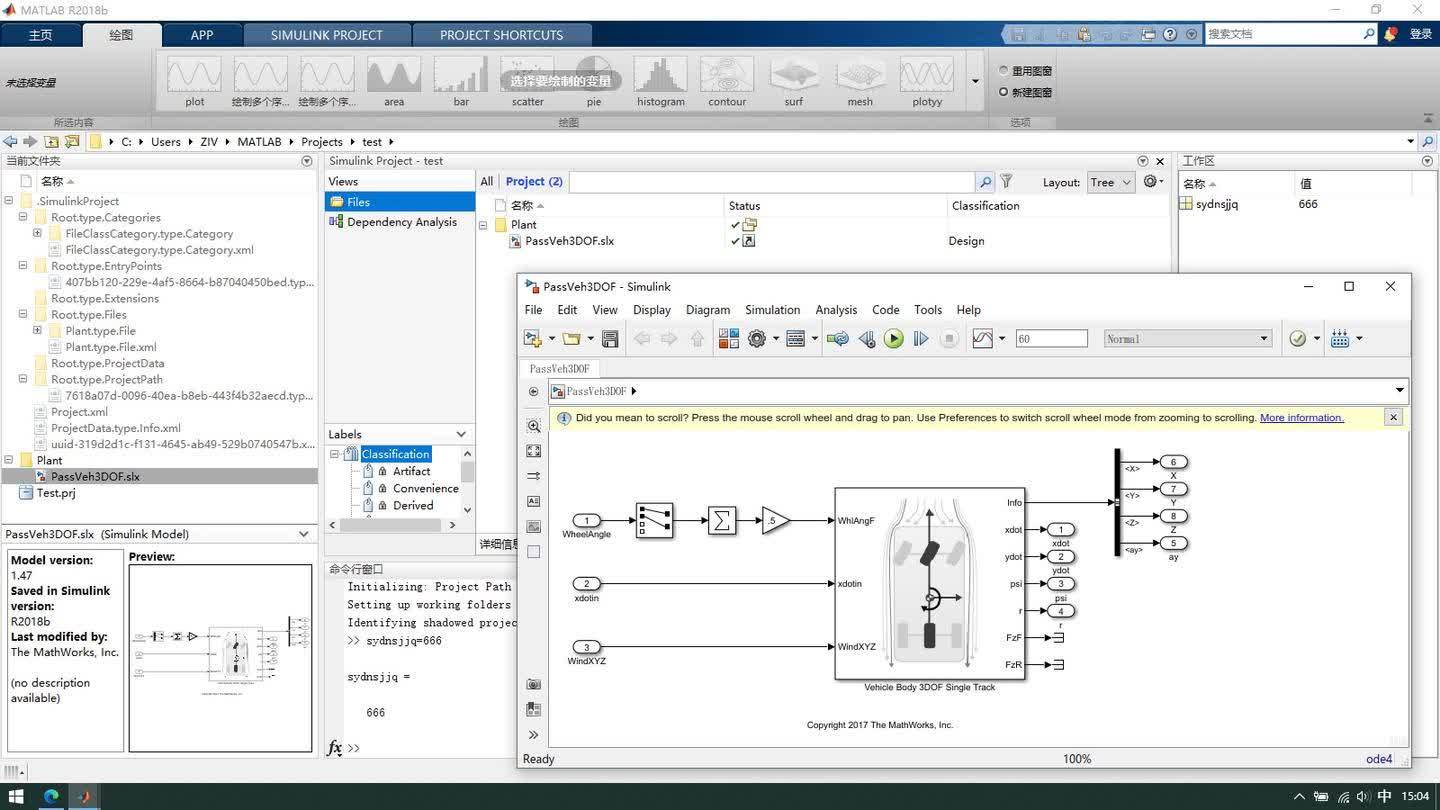This screenshot has height=810, width=1440.
Task: Expand the plot gallery dropdown arrow
Action: point(975,81)
